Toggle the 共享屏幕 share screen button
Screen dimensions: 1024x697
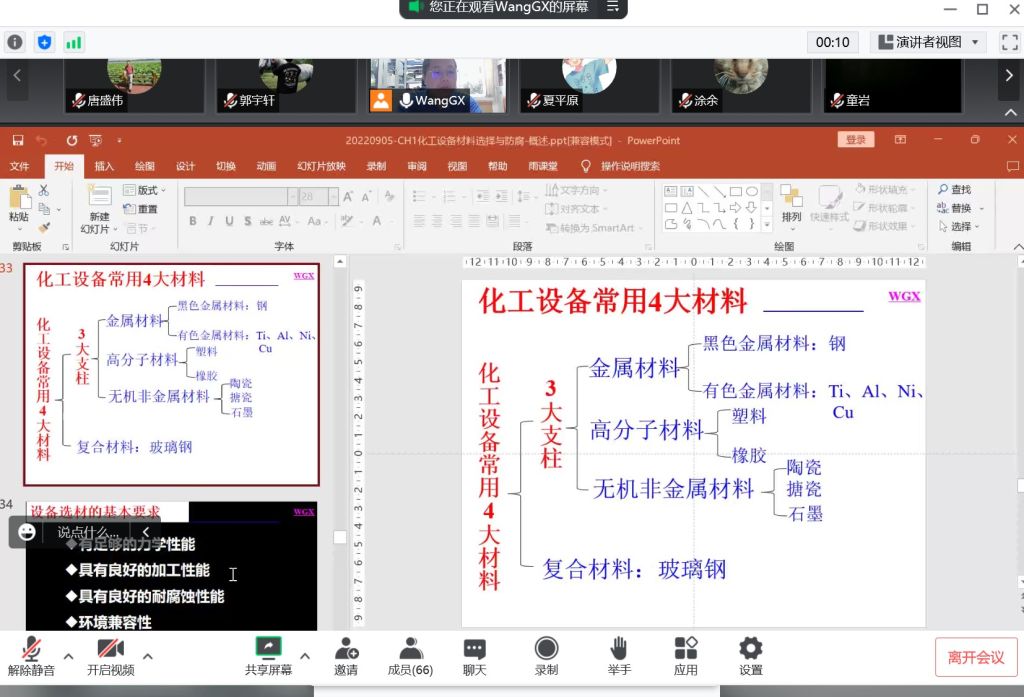[x=268, y=656]
